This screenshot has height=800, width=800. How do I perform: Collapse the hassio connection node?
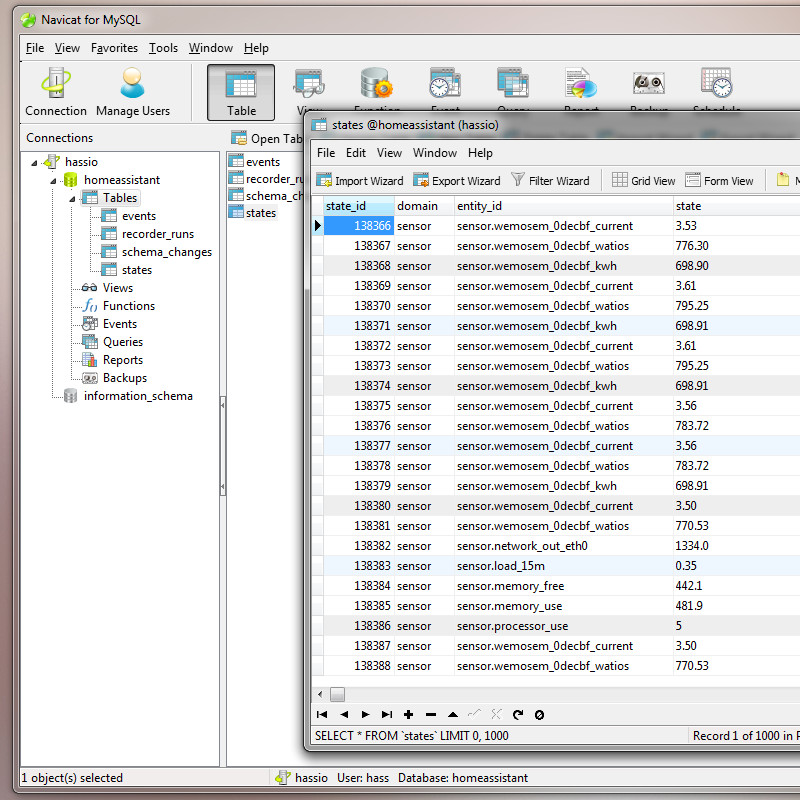34,163
